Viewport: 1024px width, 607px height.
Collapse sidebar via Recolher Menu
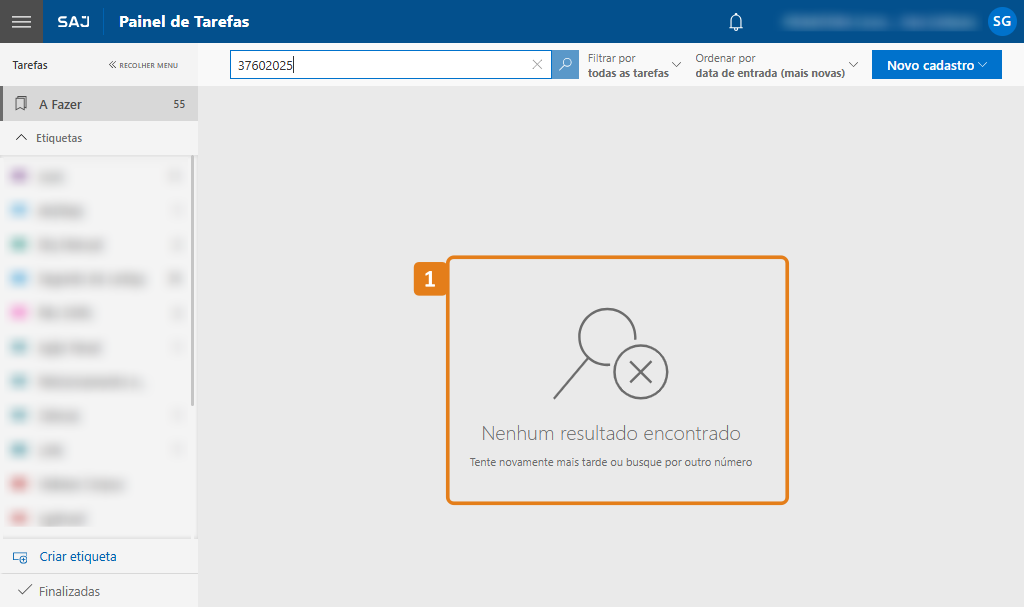coord(143,65)
